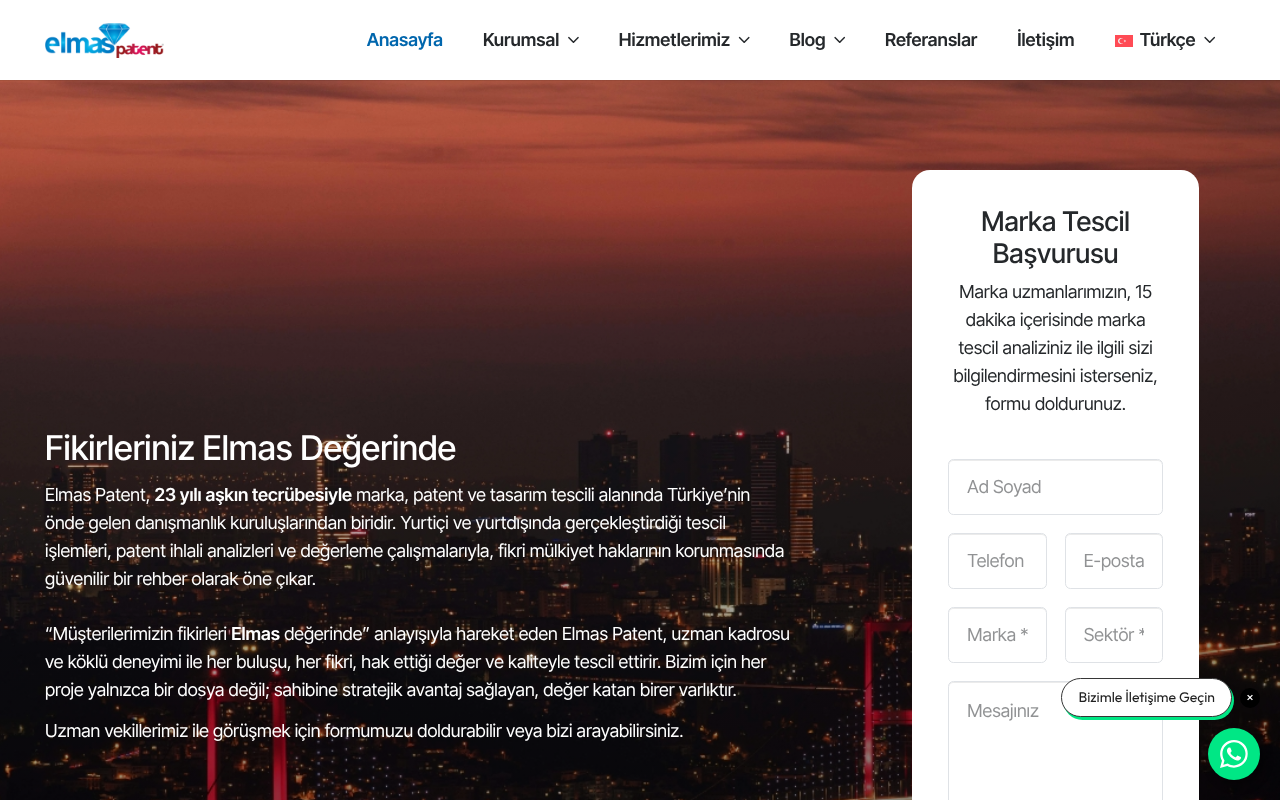Image resolution: width=1280 pixels, height=800 pixels.
Task: Focus the Mesajınız text area
Action: (1055, 741)
